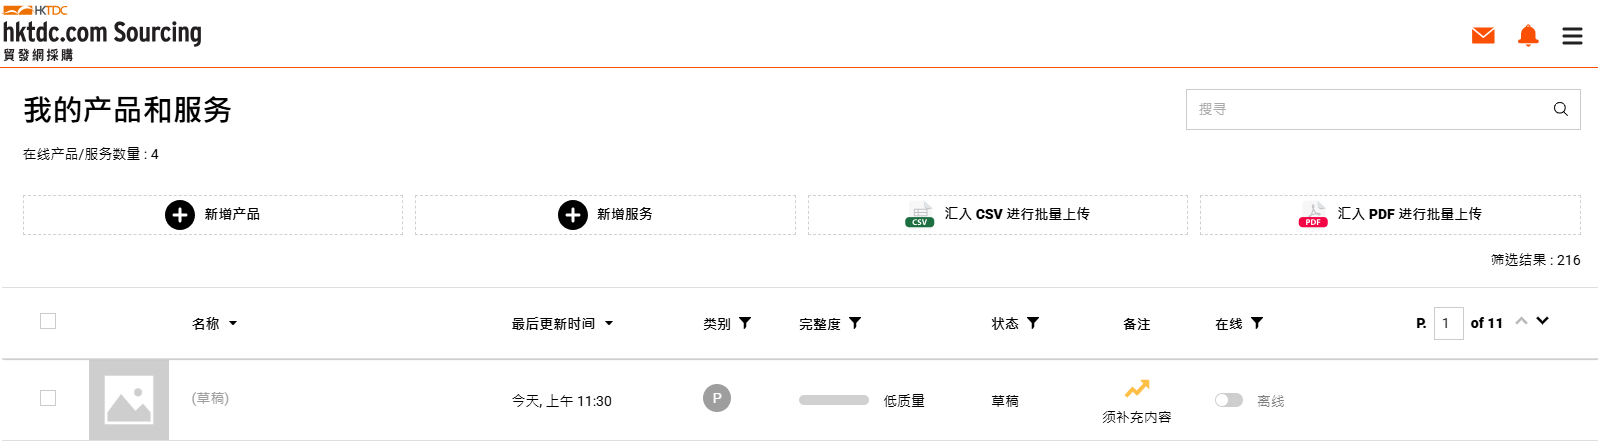
Task: Click 汇入 CSV 进行批量上传
Action: tap(997, 215)
